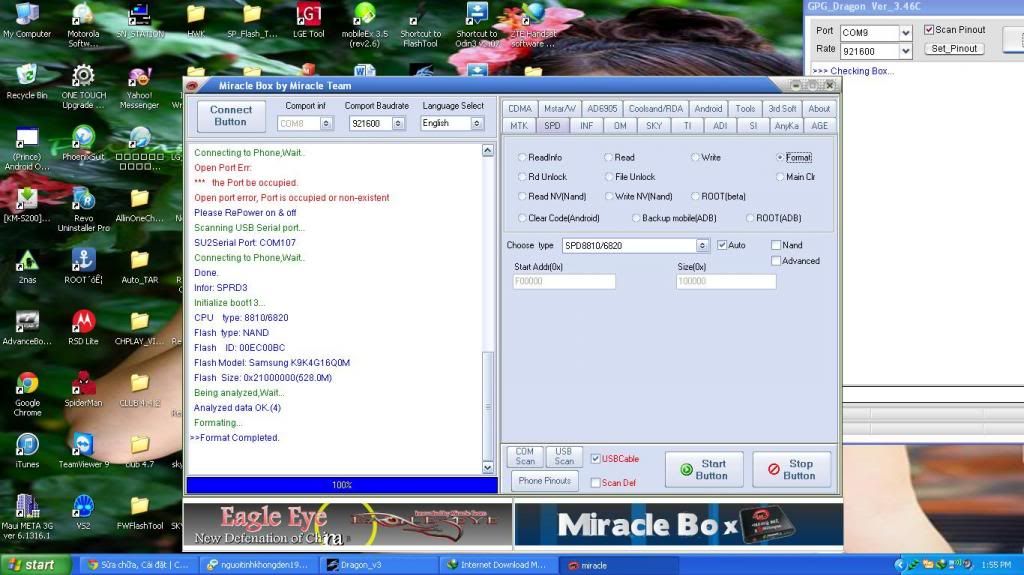Switch to the CDMA tab
Viewport: 1024px width, 575px height.
click(x=520, y=108)
